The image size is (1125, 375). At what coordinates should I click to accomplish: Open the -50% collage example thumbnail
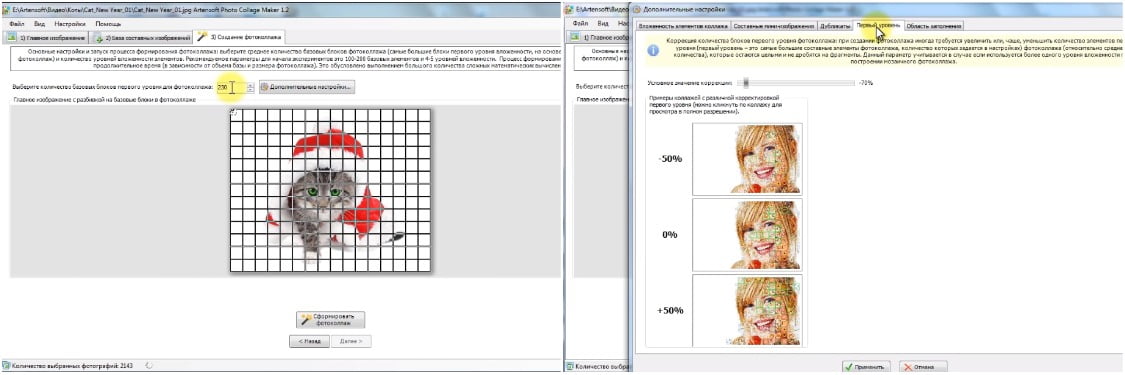click(747, 158)
